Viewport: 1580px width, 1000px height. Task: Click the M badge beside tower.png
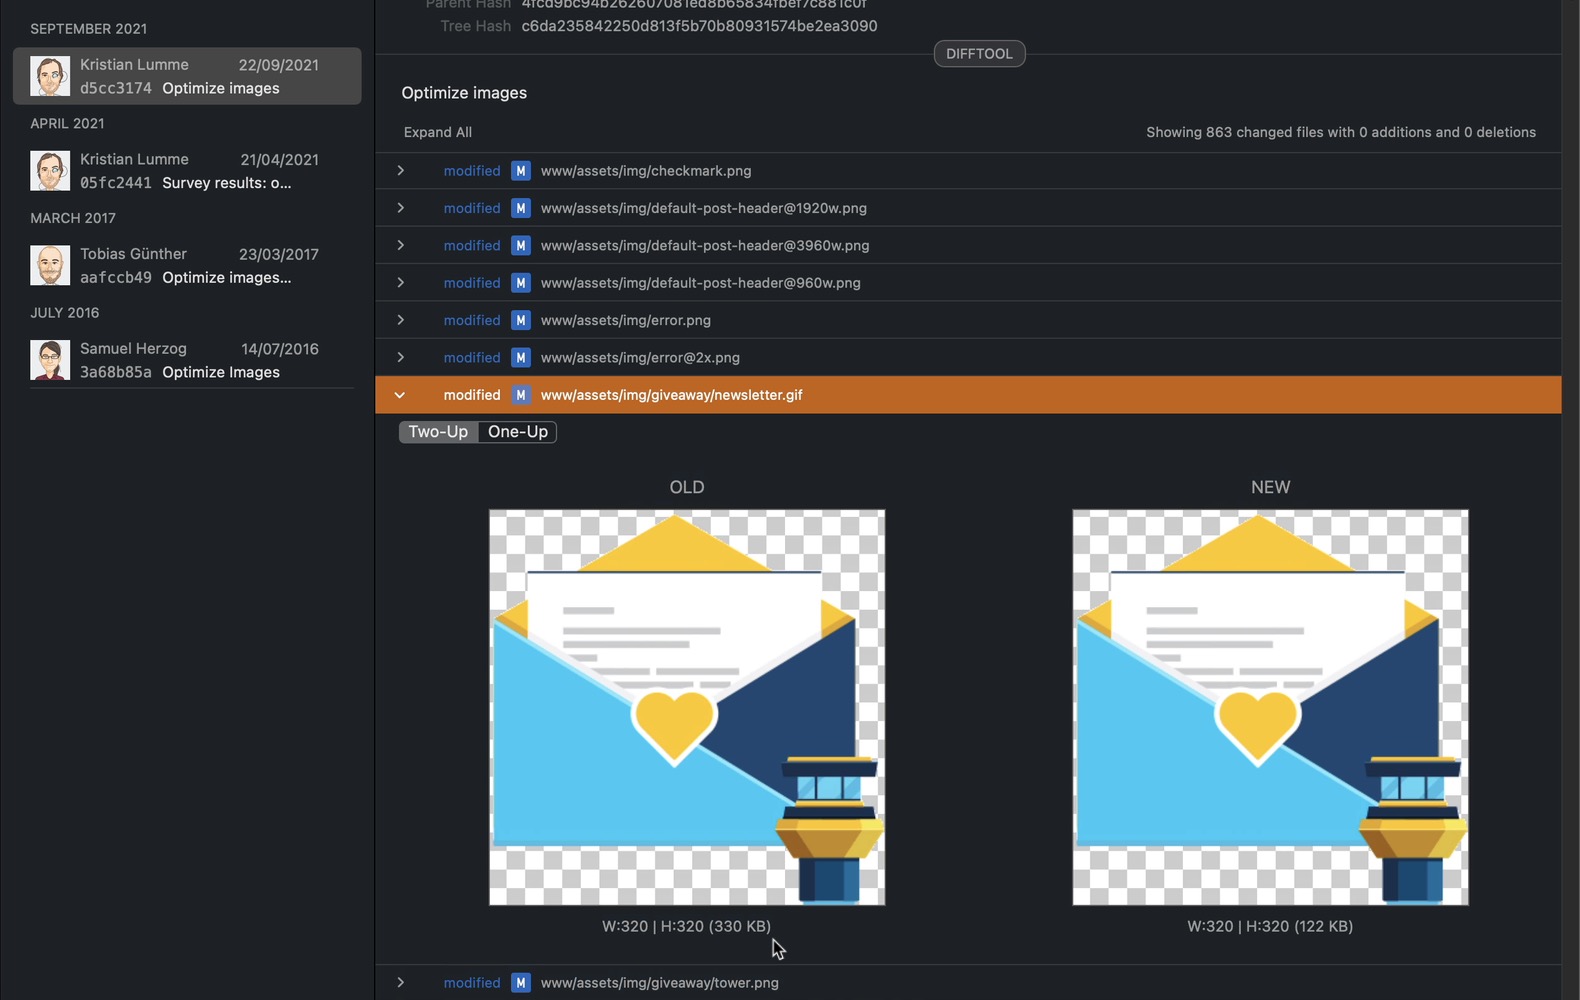point(520,983)
